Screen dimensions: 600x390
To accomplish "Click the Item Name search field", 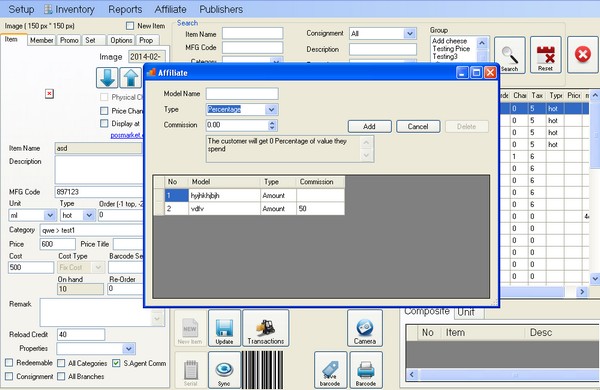I will [253, 34].
